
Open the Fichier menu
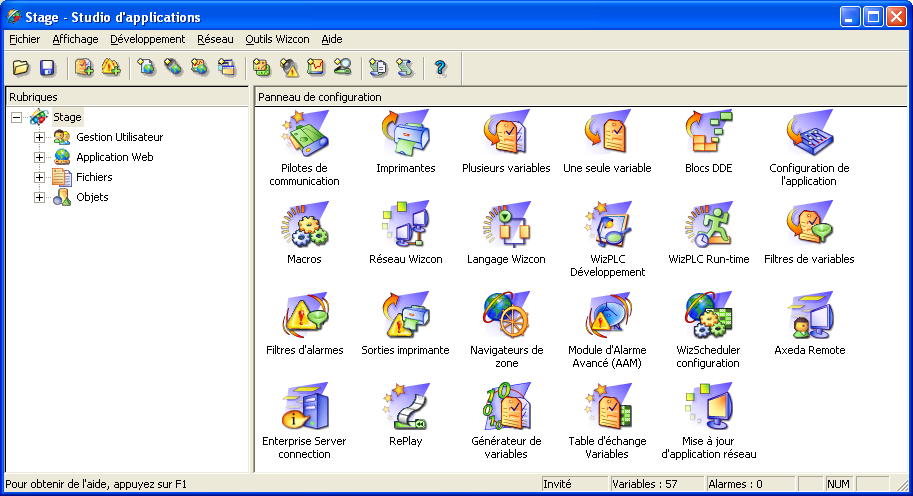[24, 39]
